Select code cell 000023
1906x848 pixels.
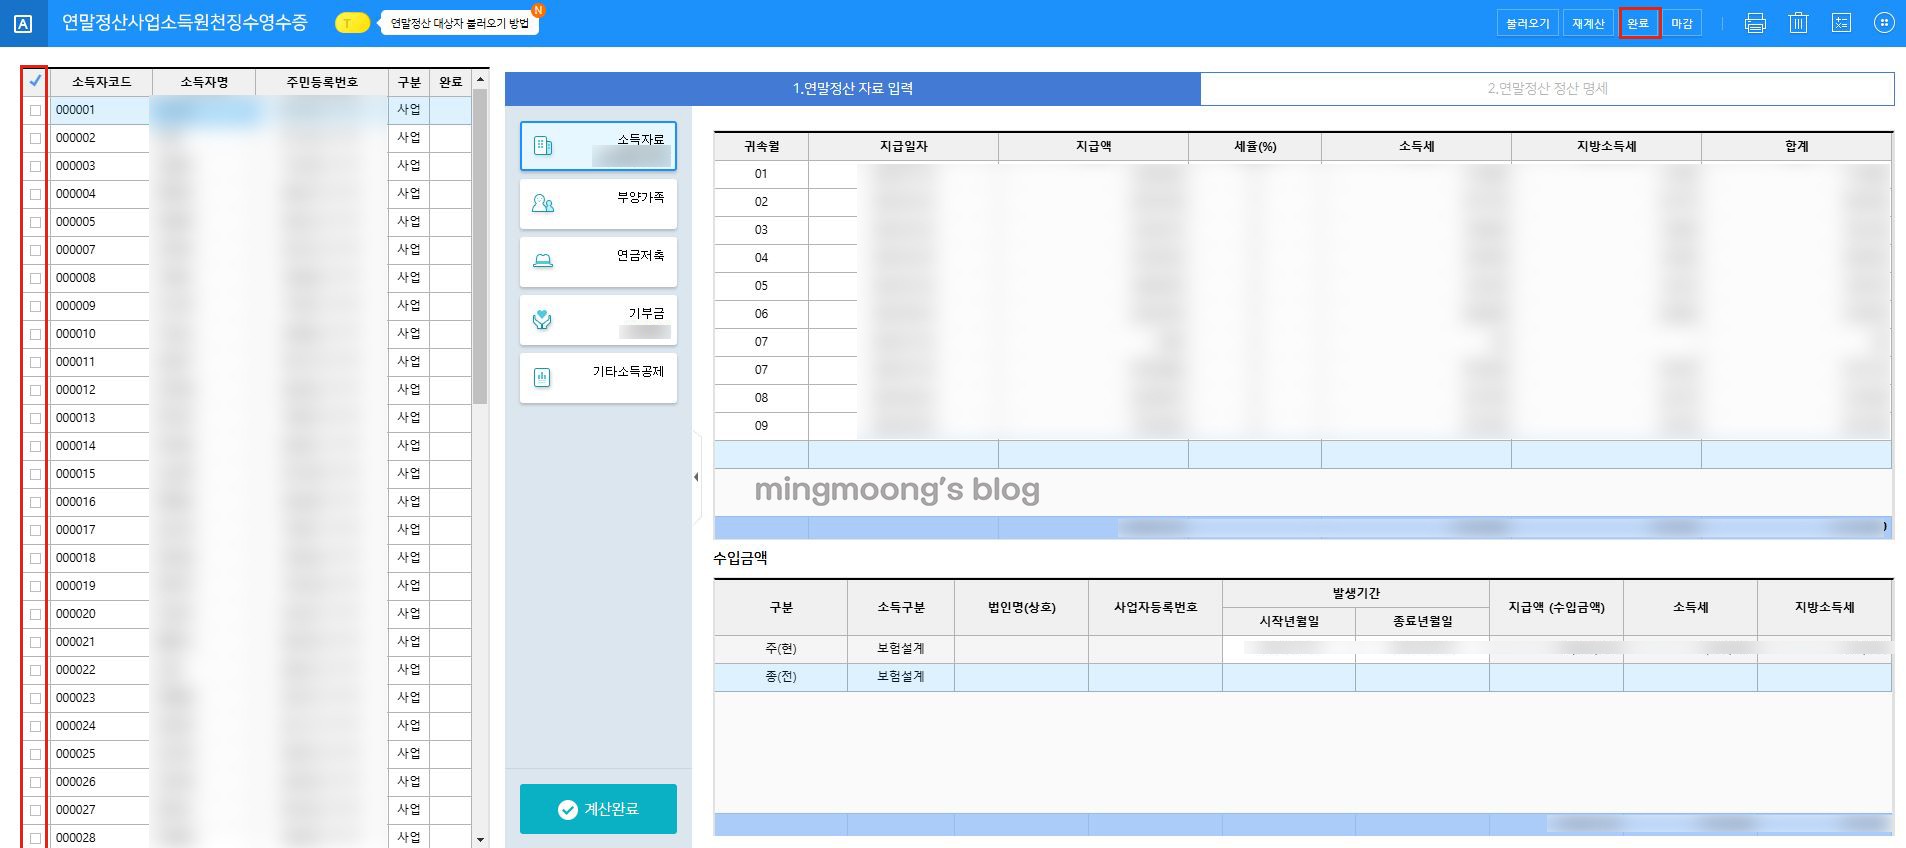pos(100,698)
